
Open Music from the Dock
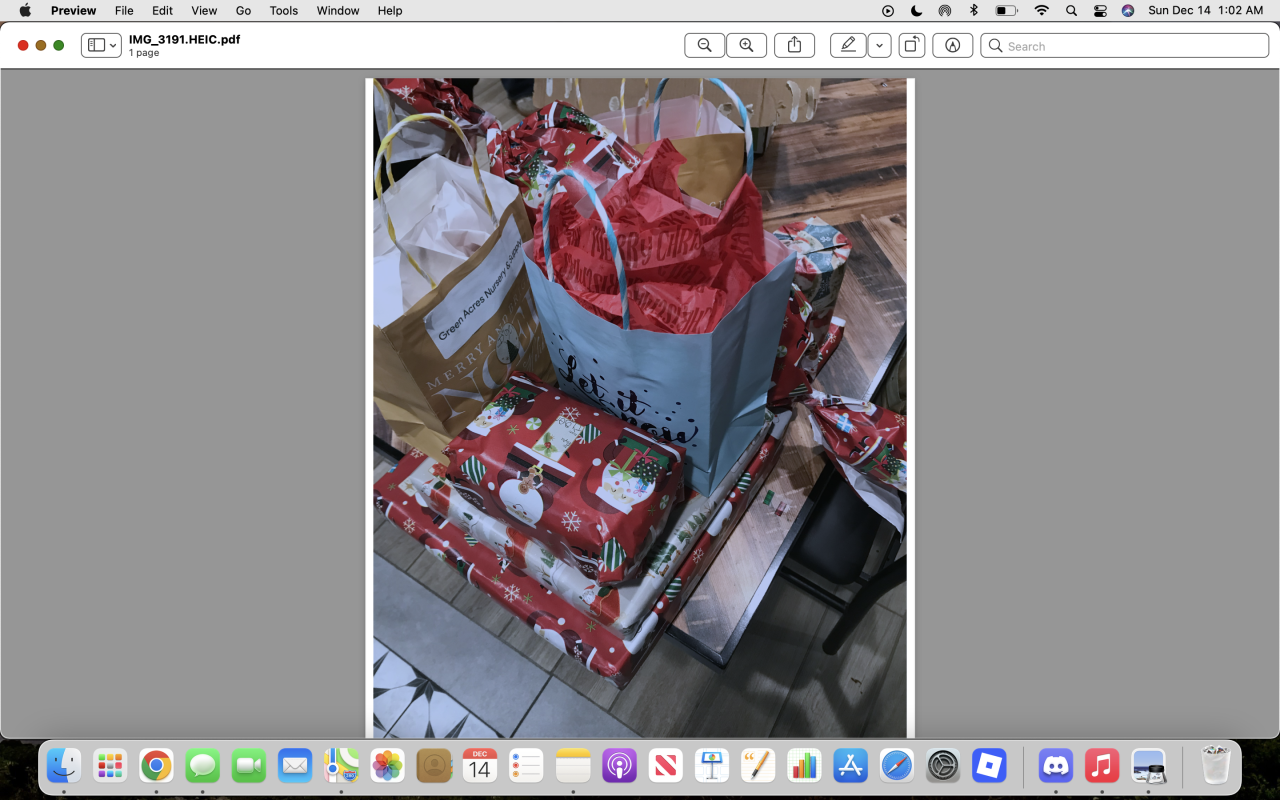tap(1102, 767)
